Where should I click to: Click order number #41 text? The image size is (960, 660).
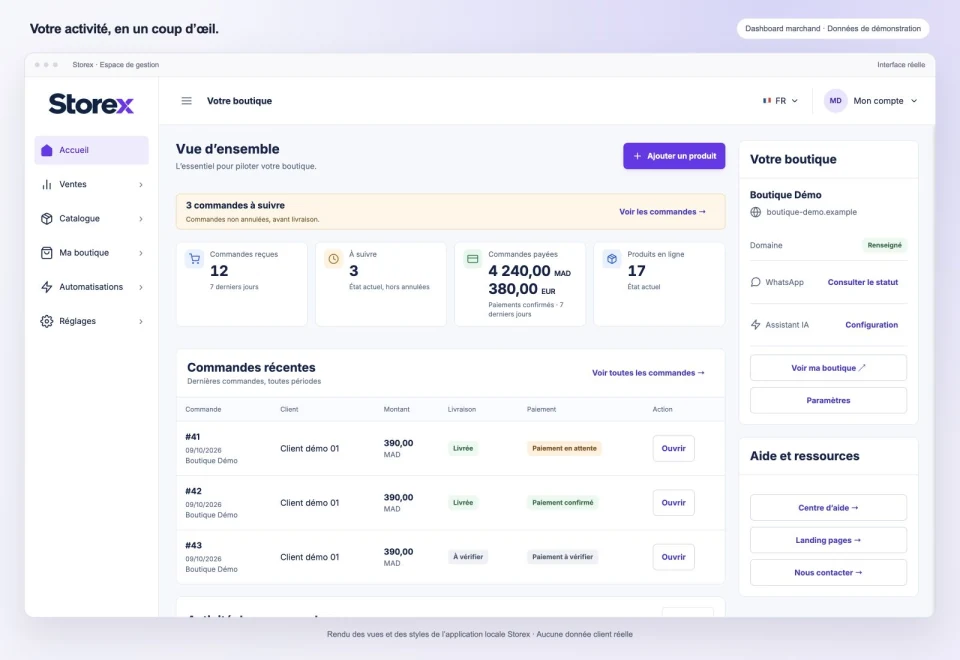(x=193, y=437)
